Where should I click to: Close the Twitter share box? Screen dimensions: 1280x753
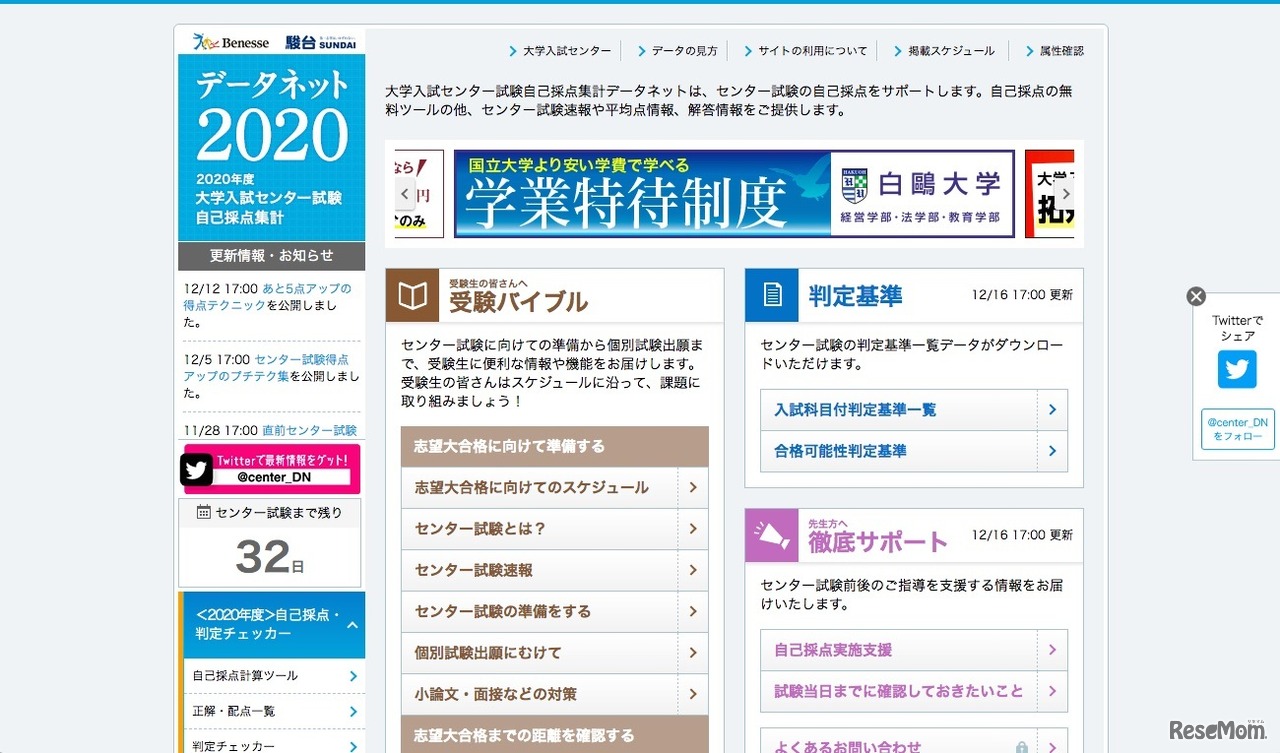(x=1196, y=296)
